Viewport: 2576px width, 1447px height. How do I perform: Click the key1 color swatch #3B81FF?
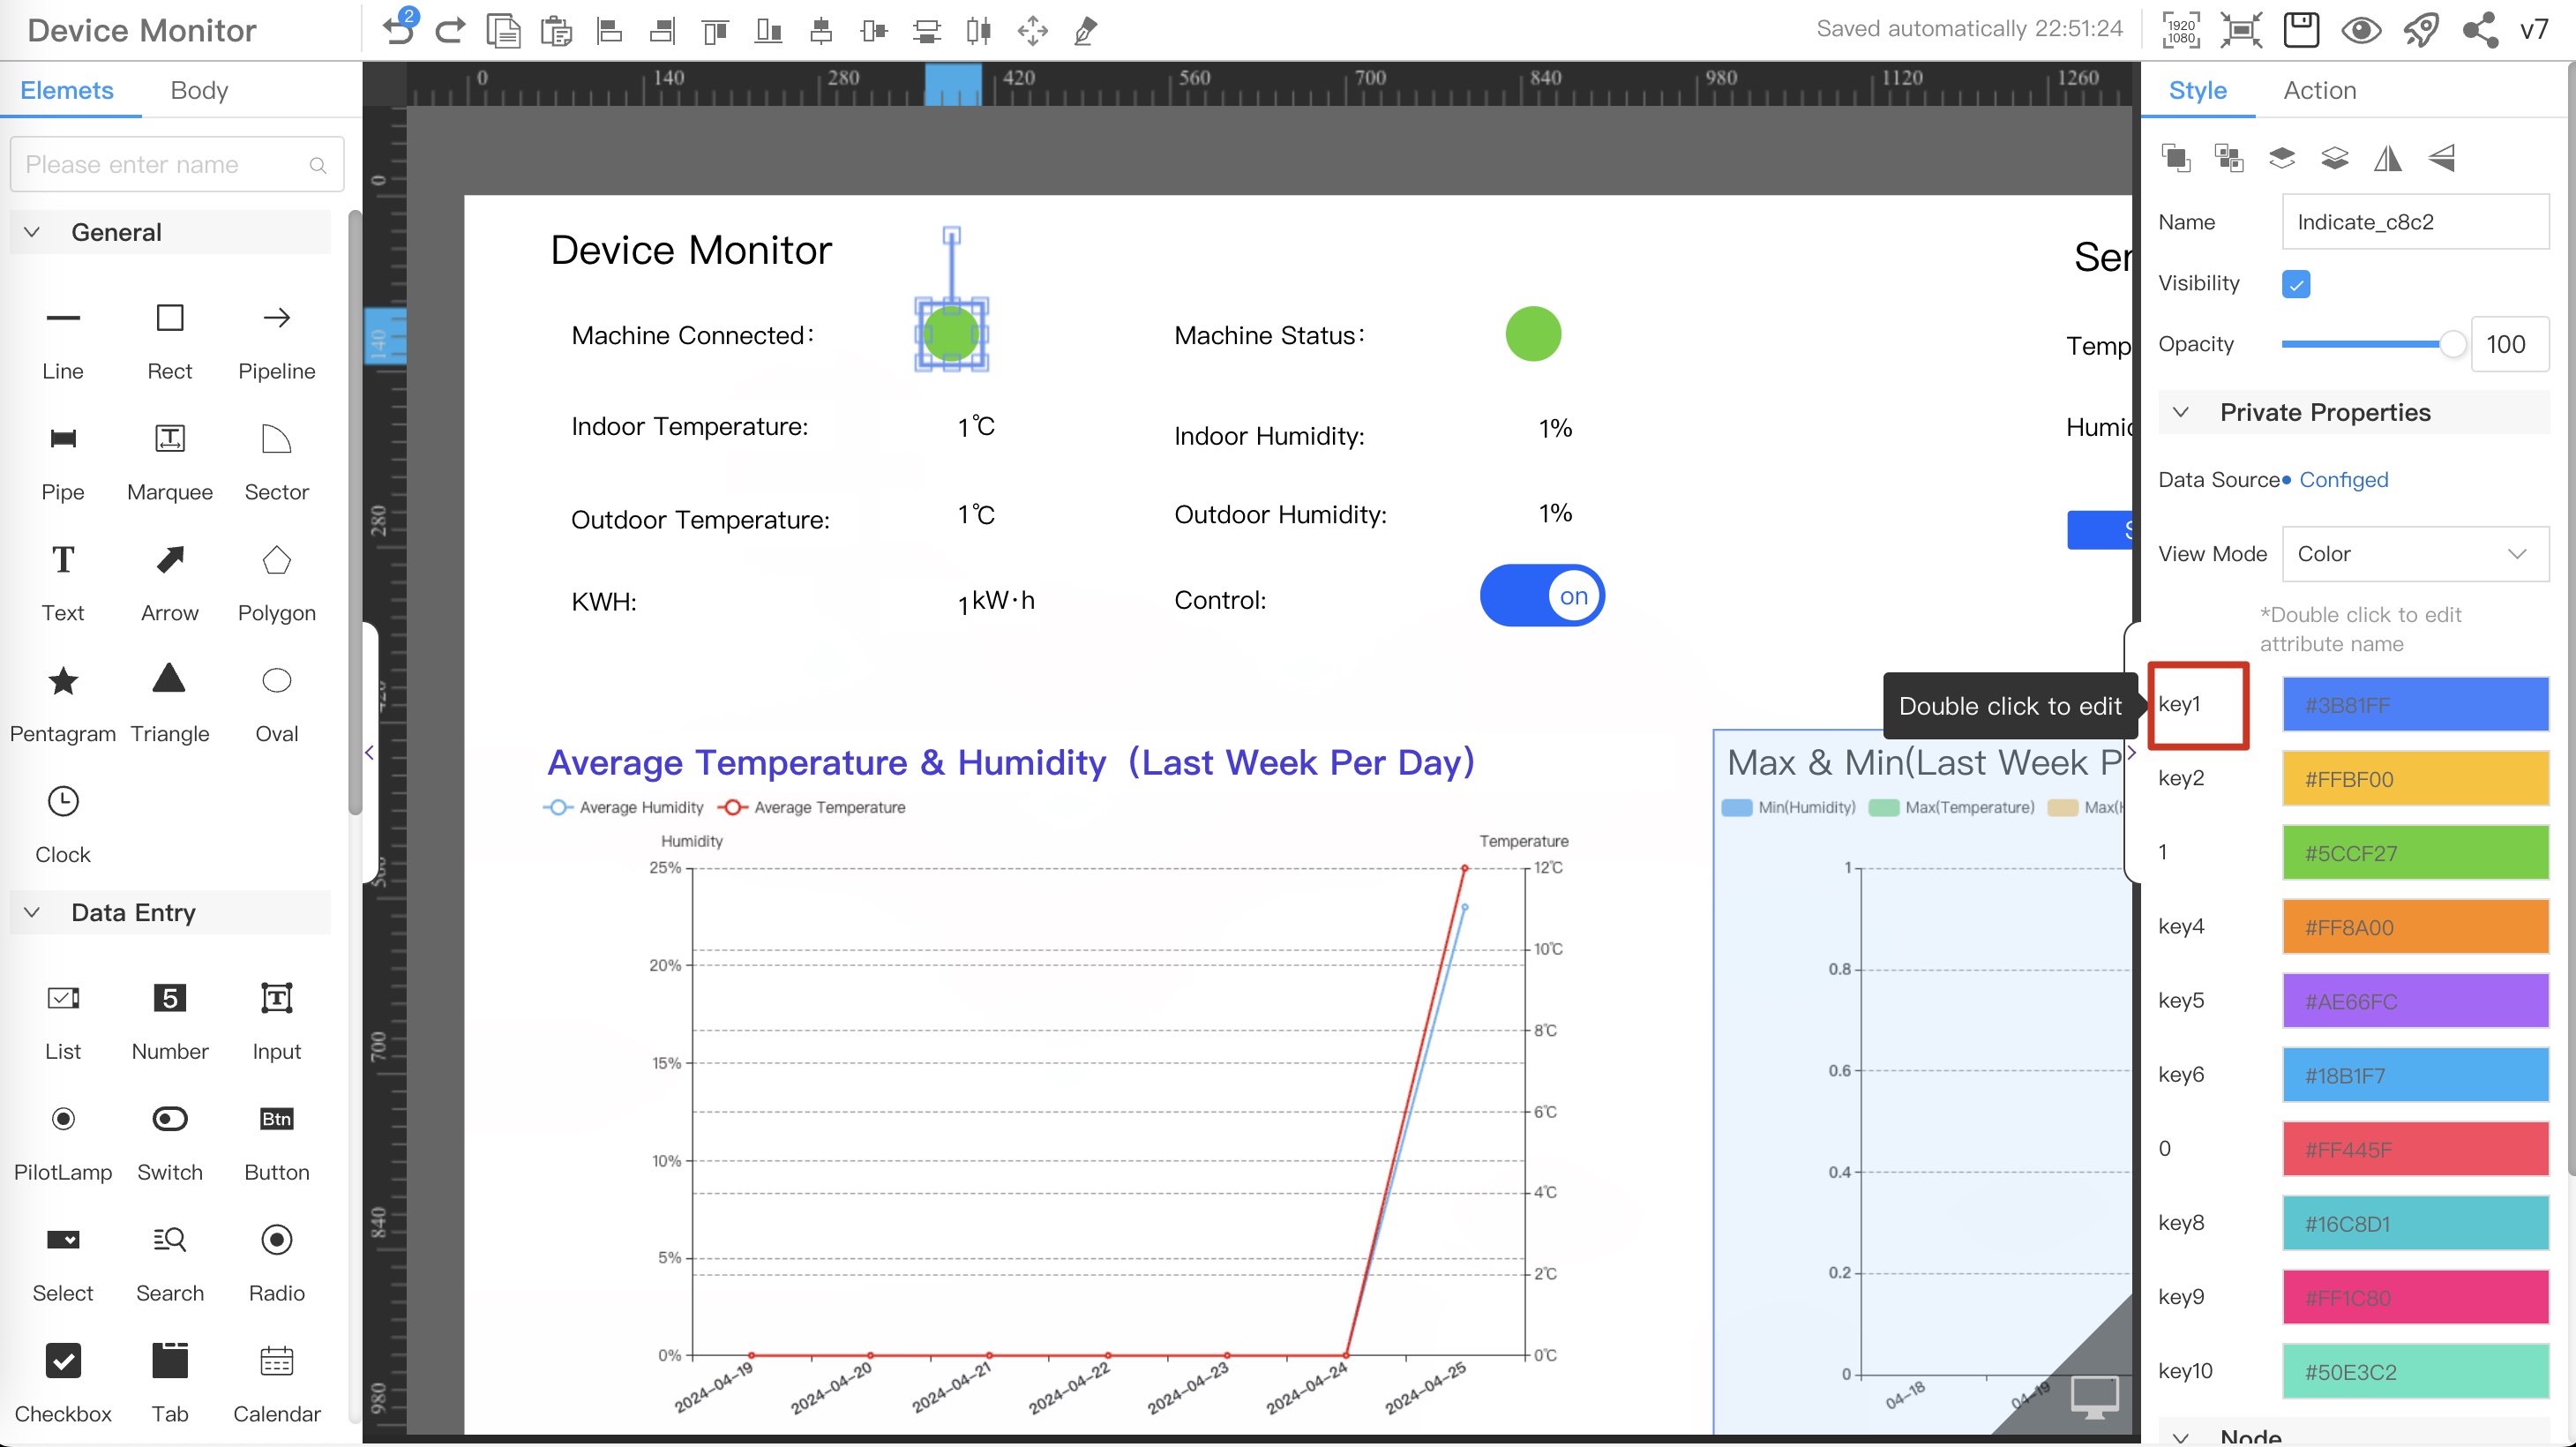2415,704
